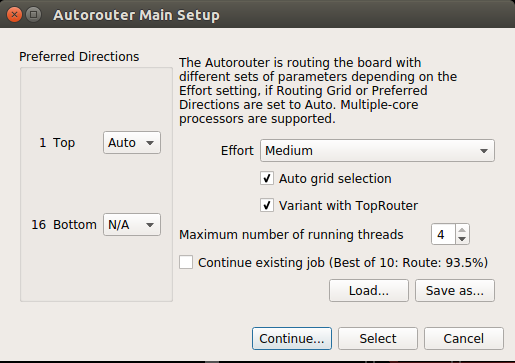Screen dimensions: 515x363
Task: Click the maximize window button in title bar
Action: click(x=33, y=15)
